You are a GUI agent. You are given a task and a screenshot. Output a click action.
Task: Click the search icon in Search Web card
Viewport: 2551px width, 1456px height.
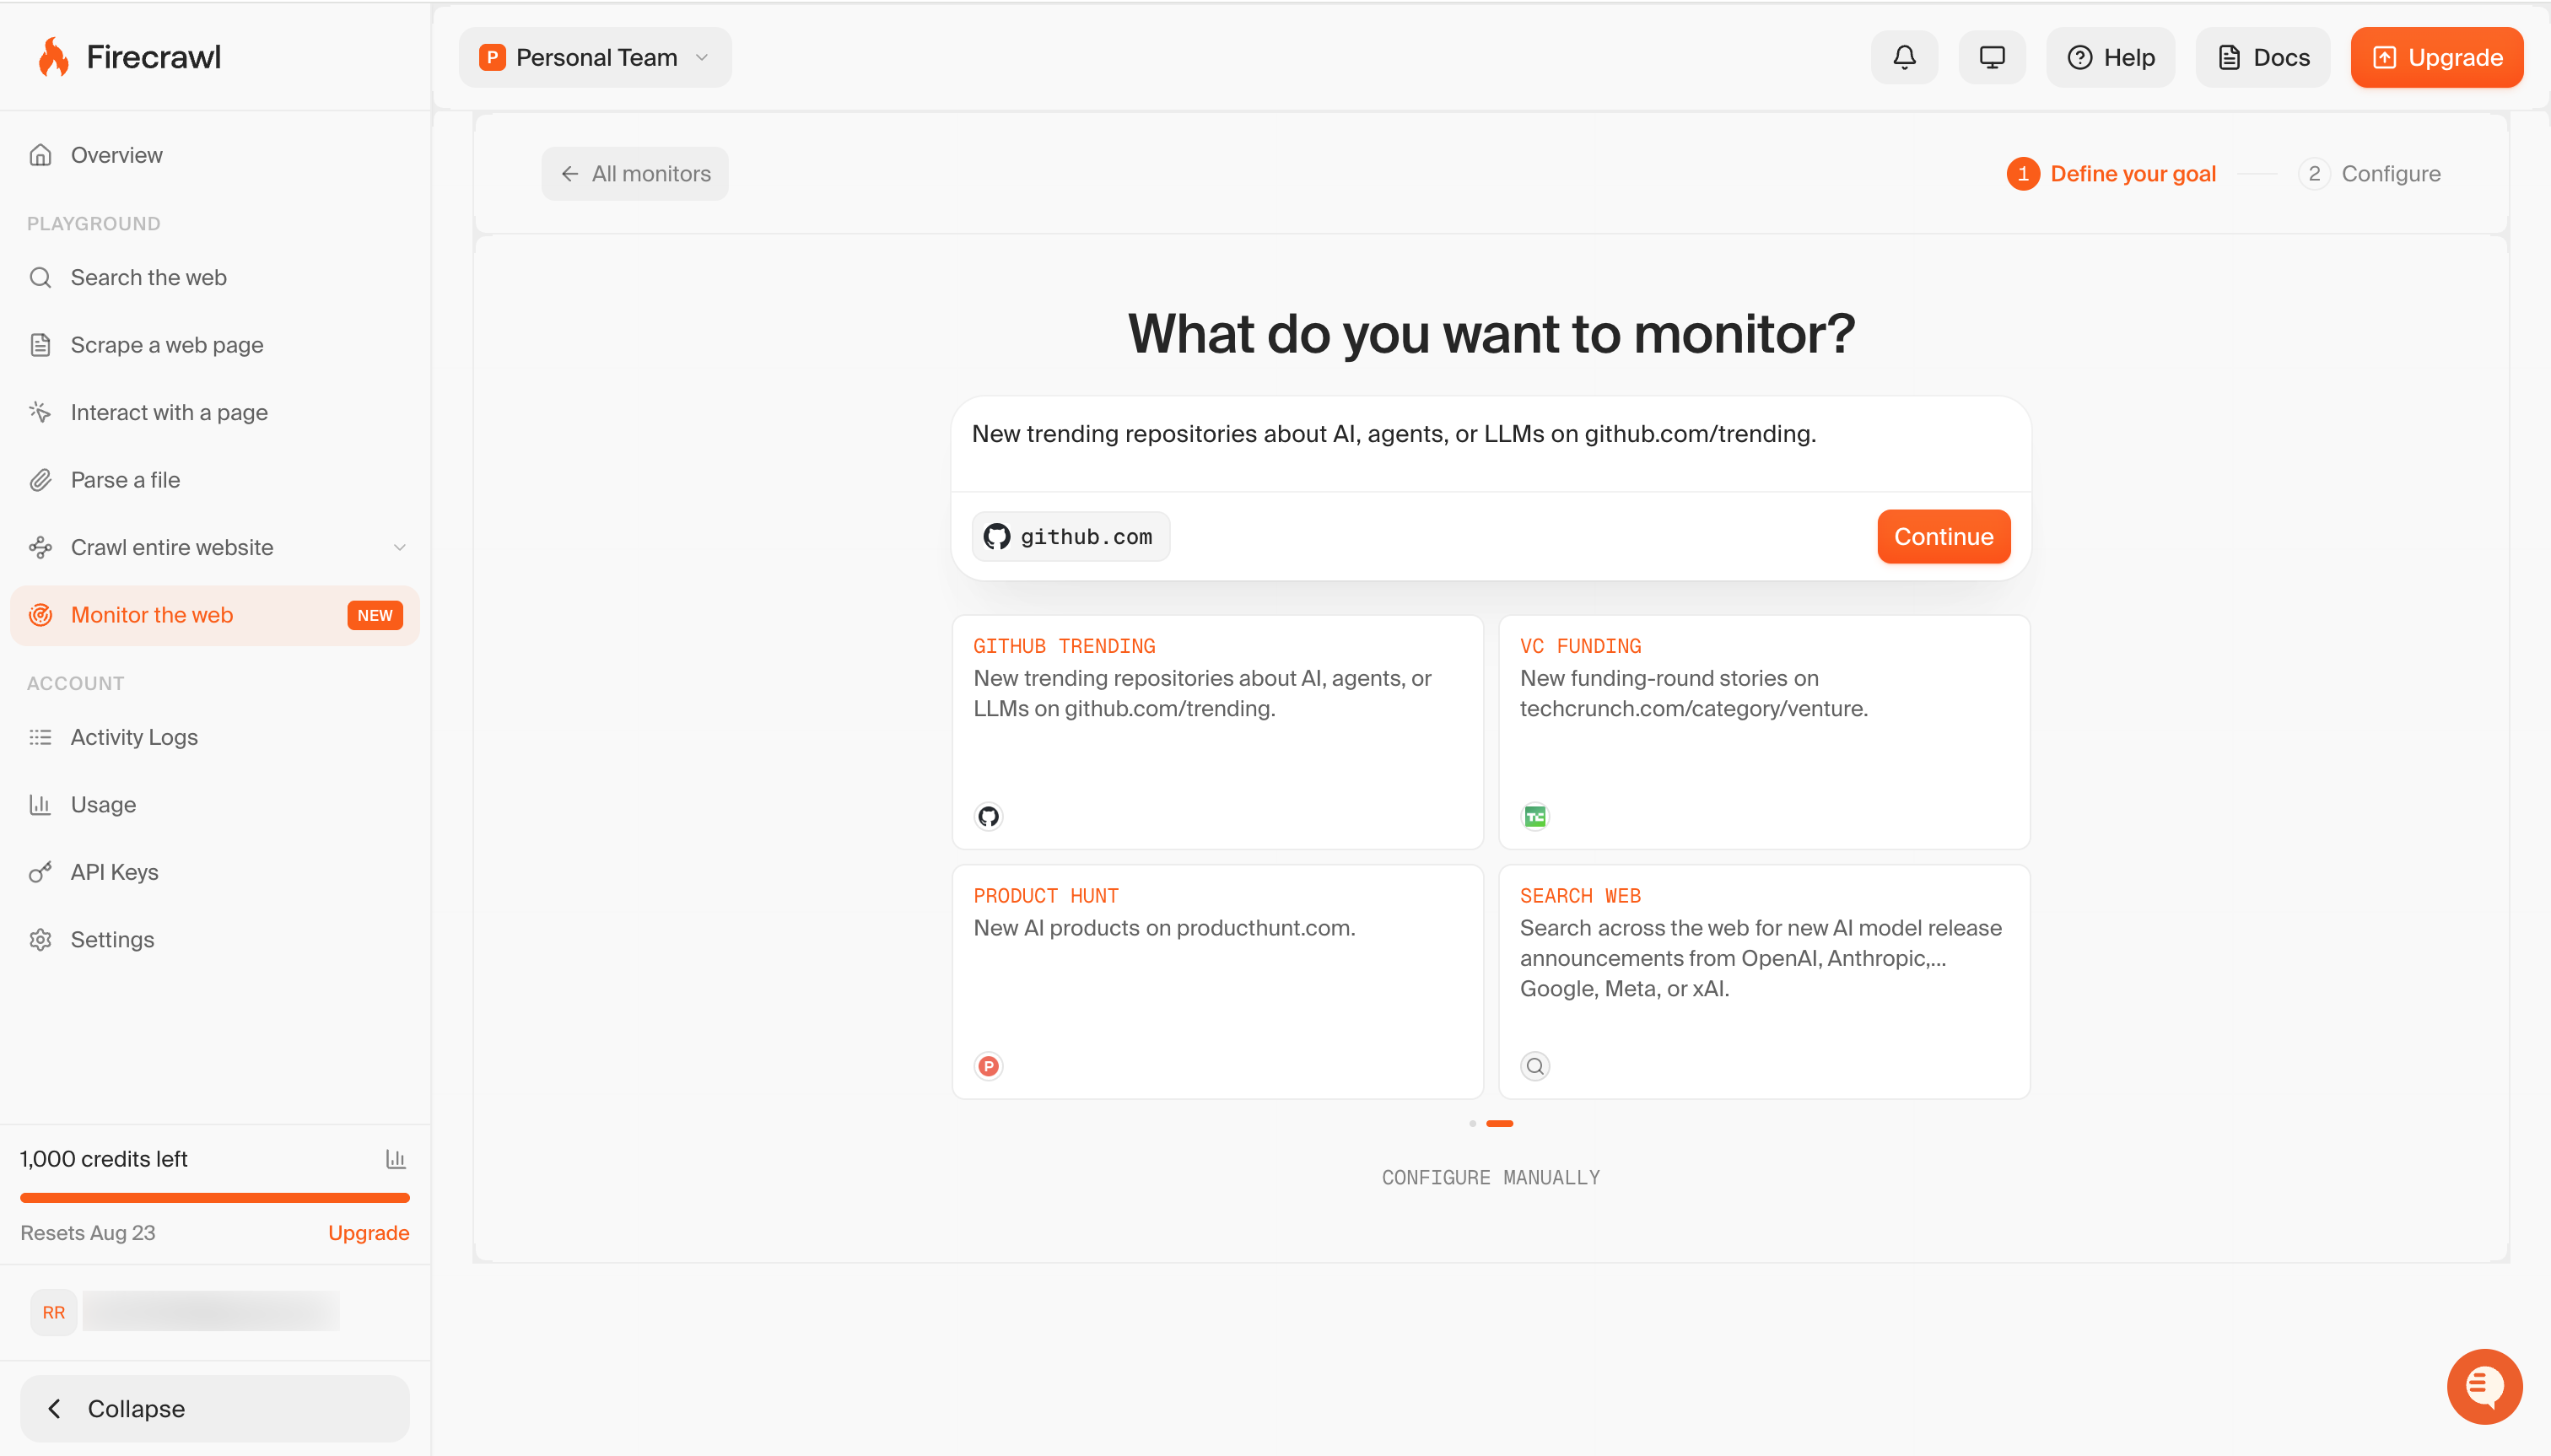click(1535, 1067)
